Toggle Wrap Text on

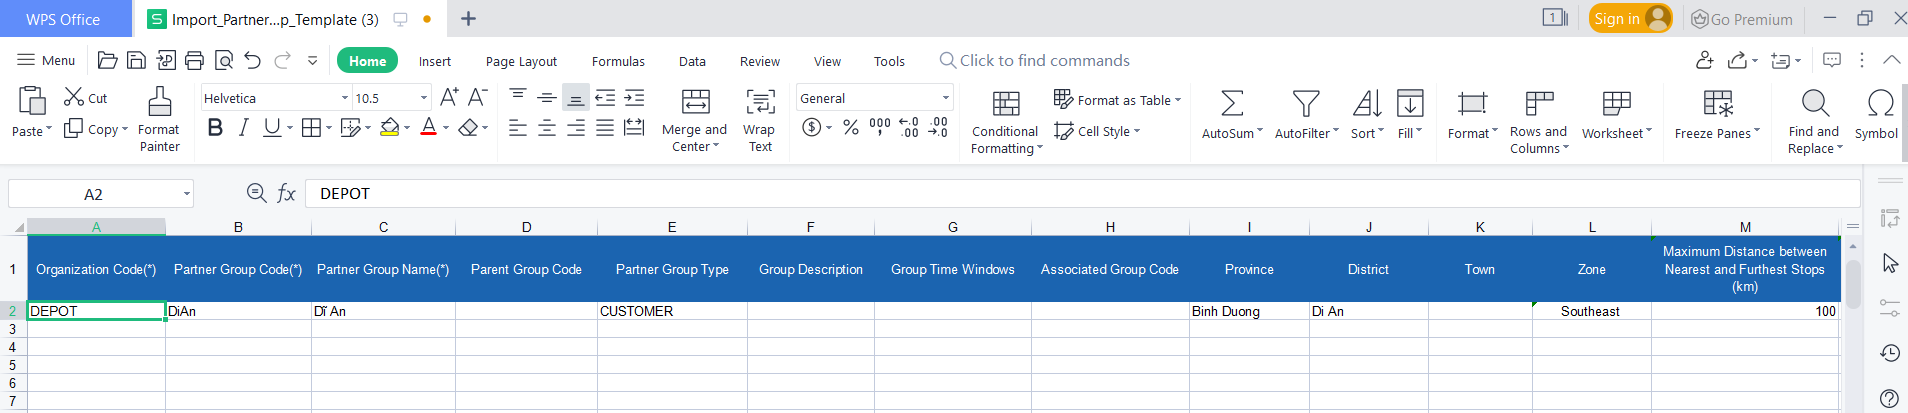[x=760, y=119]
